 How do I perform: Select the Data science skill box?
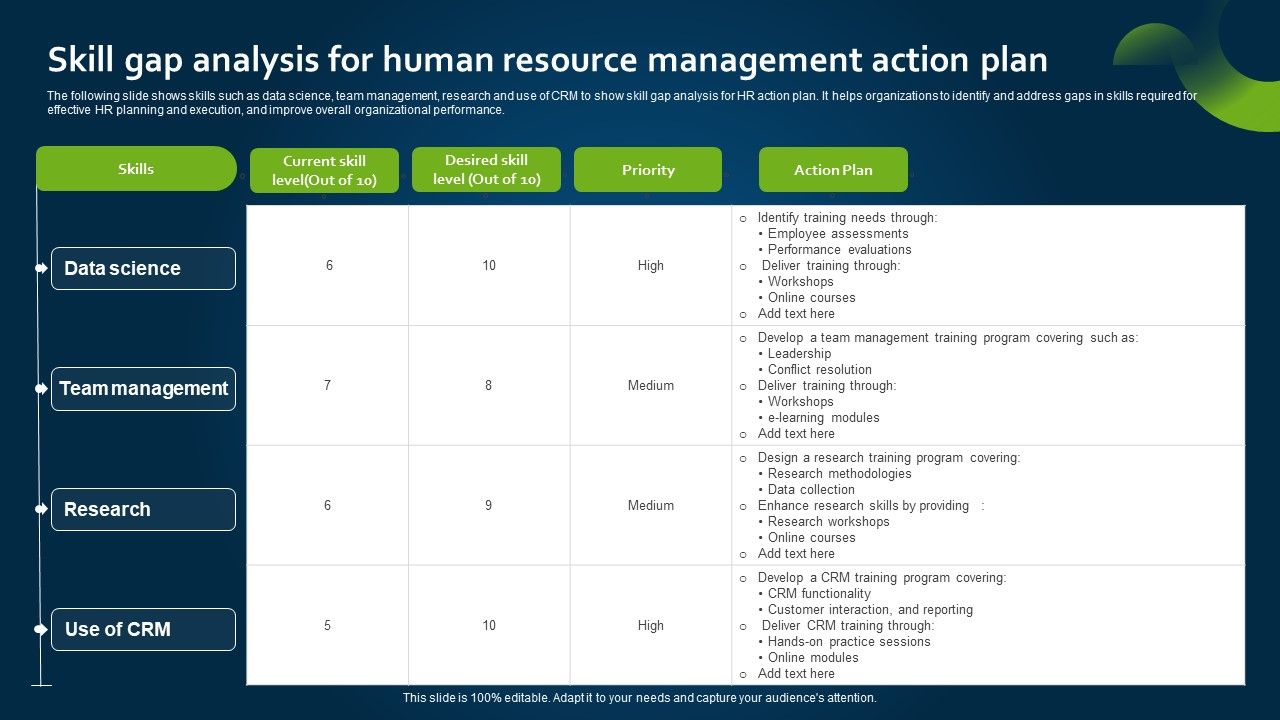pos(143,268)
